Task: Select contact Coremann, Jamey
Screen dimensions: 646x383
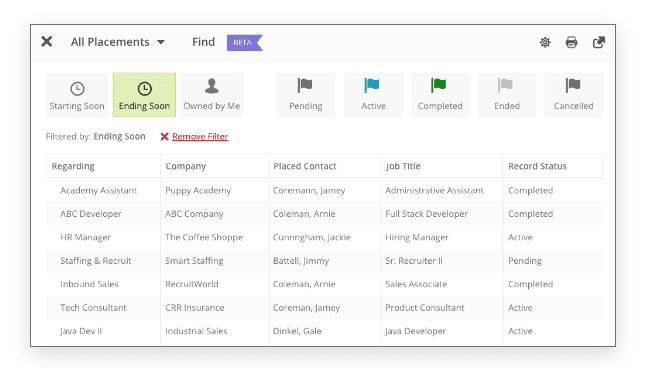Action: point(309,190)
